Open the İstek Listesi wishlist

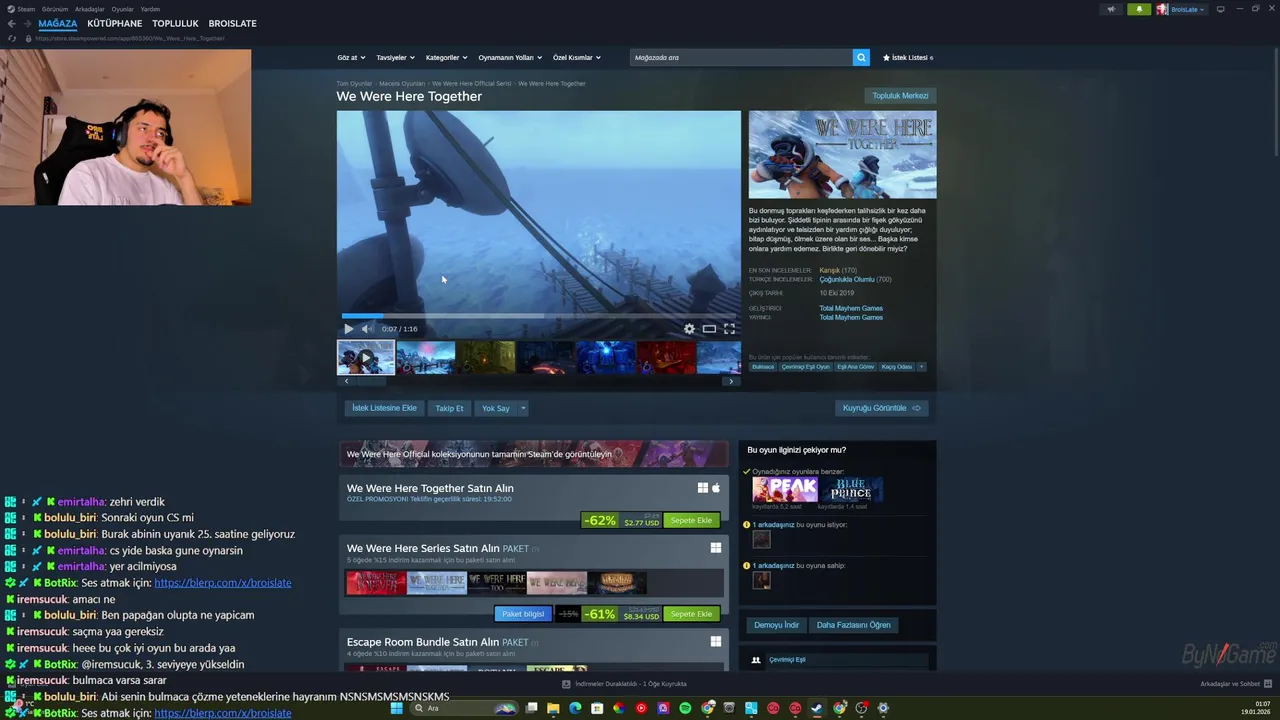908,57
